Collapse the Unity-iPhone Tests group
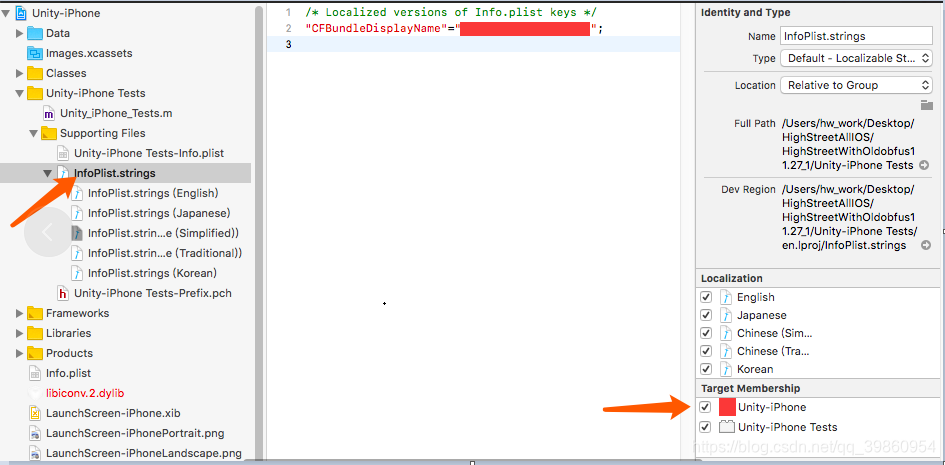This screenshot has width=945, height=465. (20, 93)
